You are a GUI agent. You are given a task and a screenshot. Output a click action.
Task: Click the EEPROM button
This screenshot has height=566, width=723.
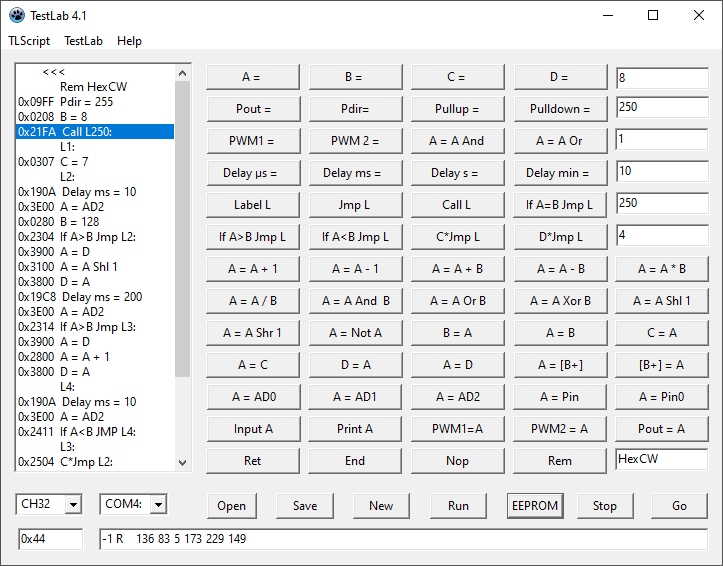coord(534,505)
